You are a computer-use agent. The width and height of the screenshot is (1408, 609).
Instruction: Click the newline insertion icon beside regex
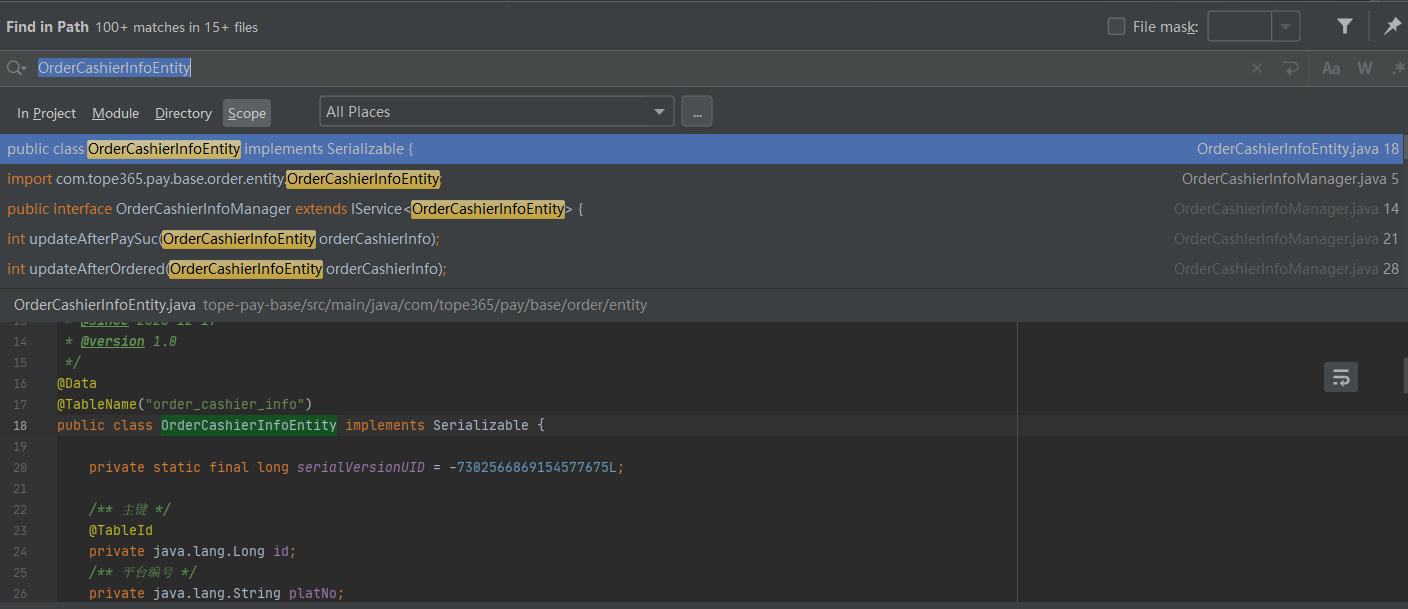(x=1290, y=68)
